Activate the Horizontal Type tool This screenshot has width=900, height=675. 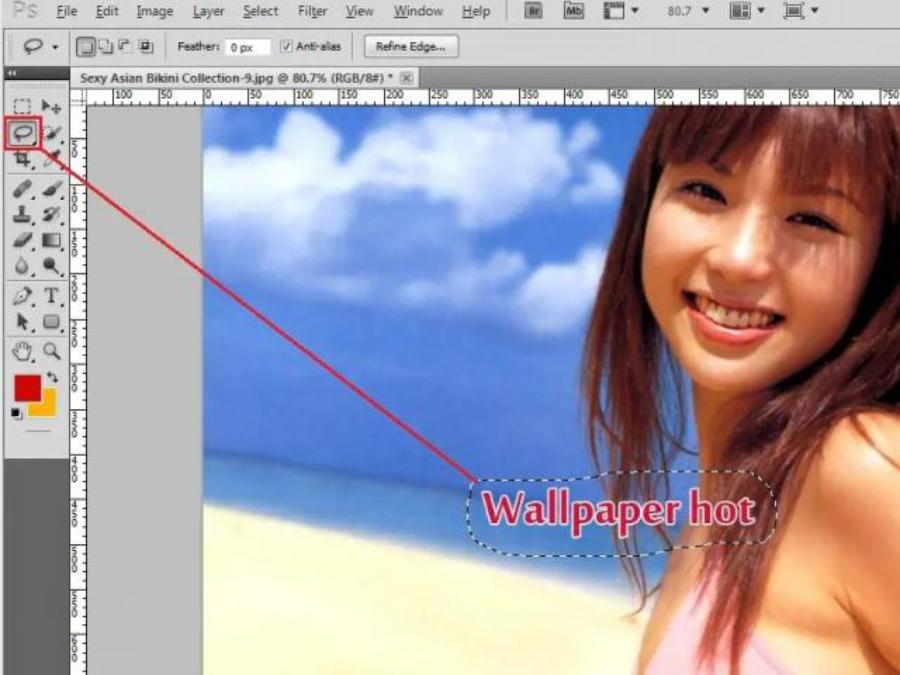click(52, 296)
